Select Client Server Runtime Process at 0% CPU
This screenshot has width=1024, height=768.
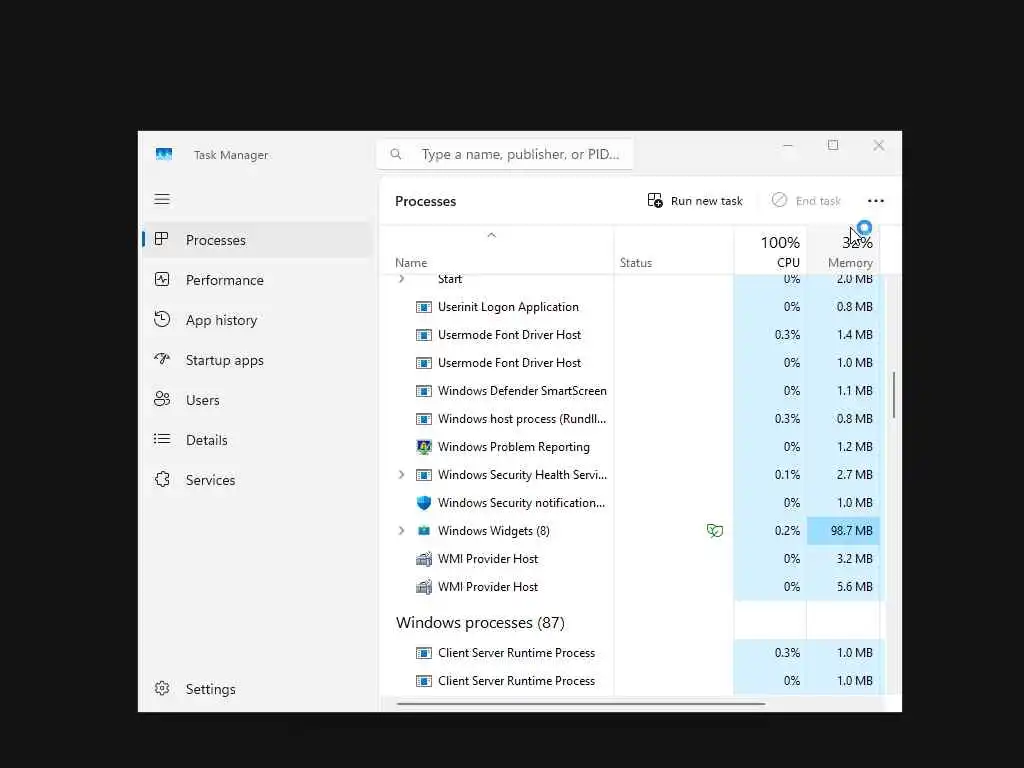point(632,681)
